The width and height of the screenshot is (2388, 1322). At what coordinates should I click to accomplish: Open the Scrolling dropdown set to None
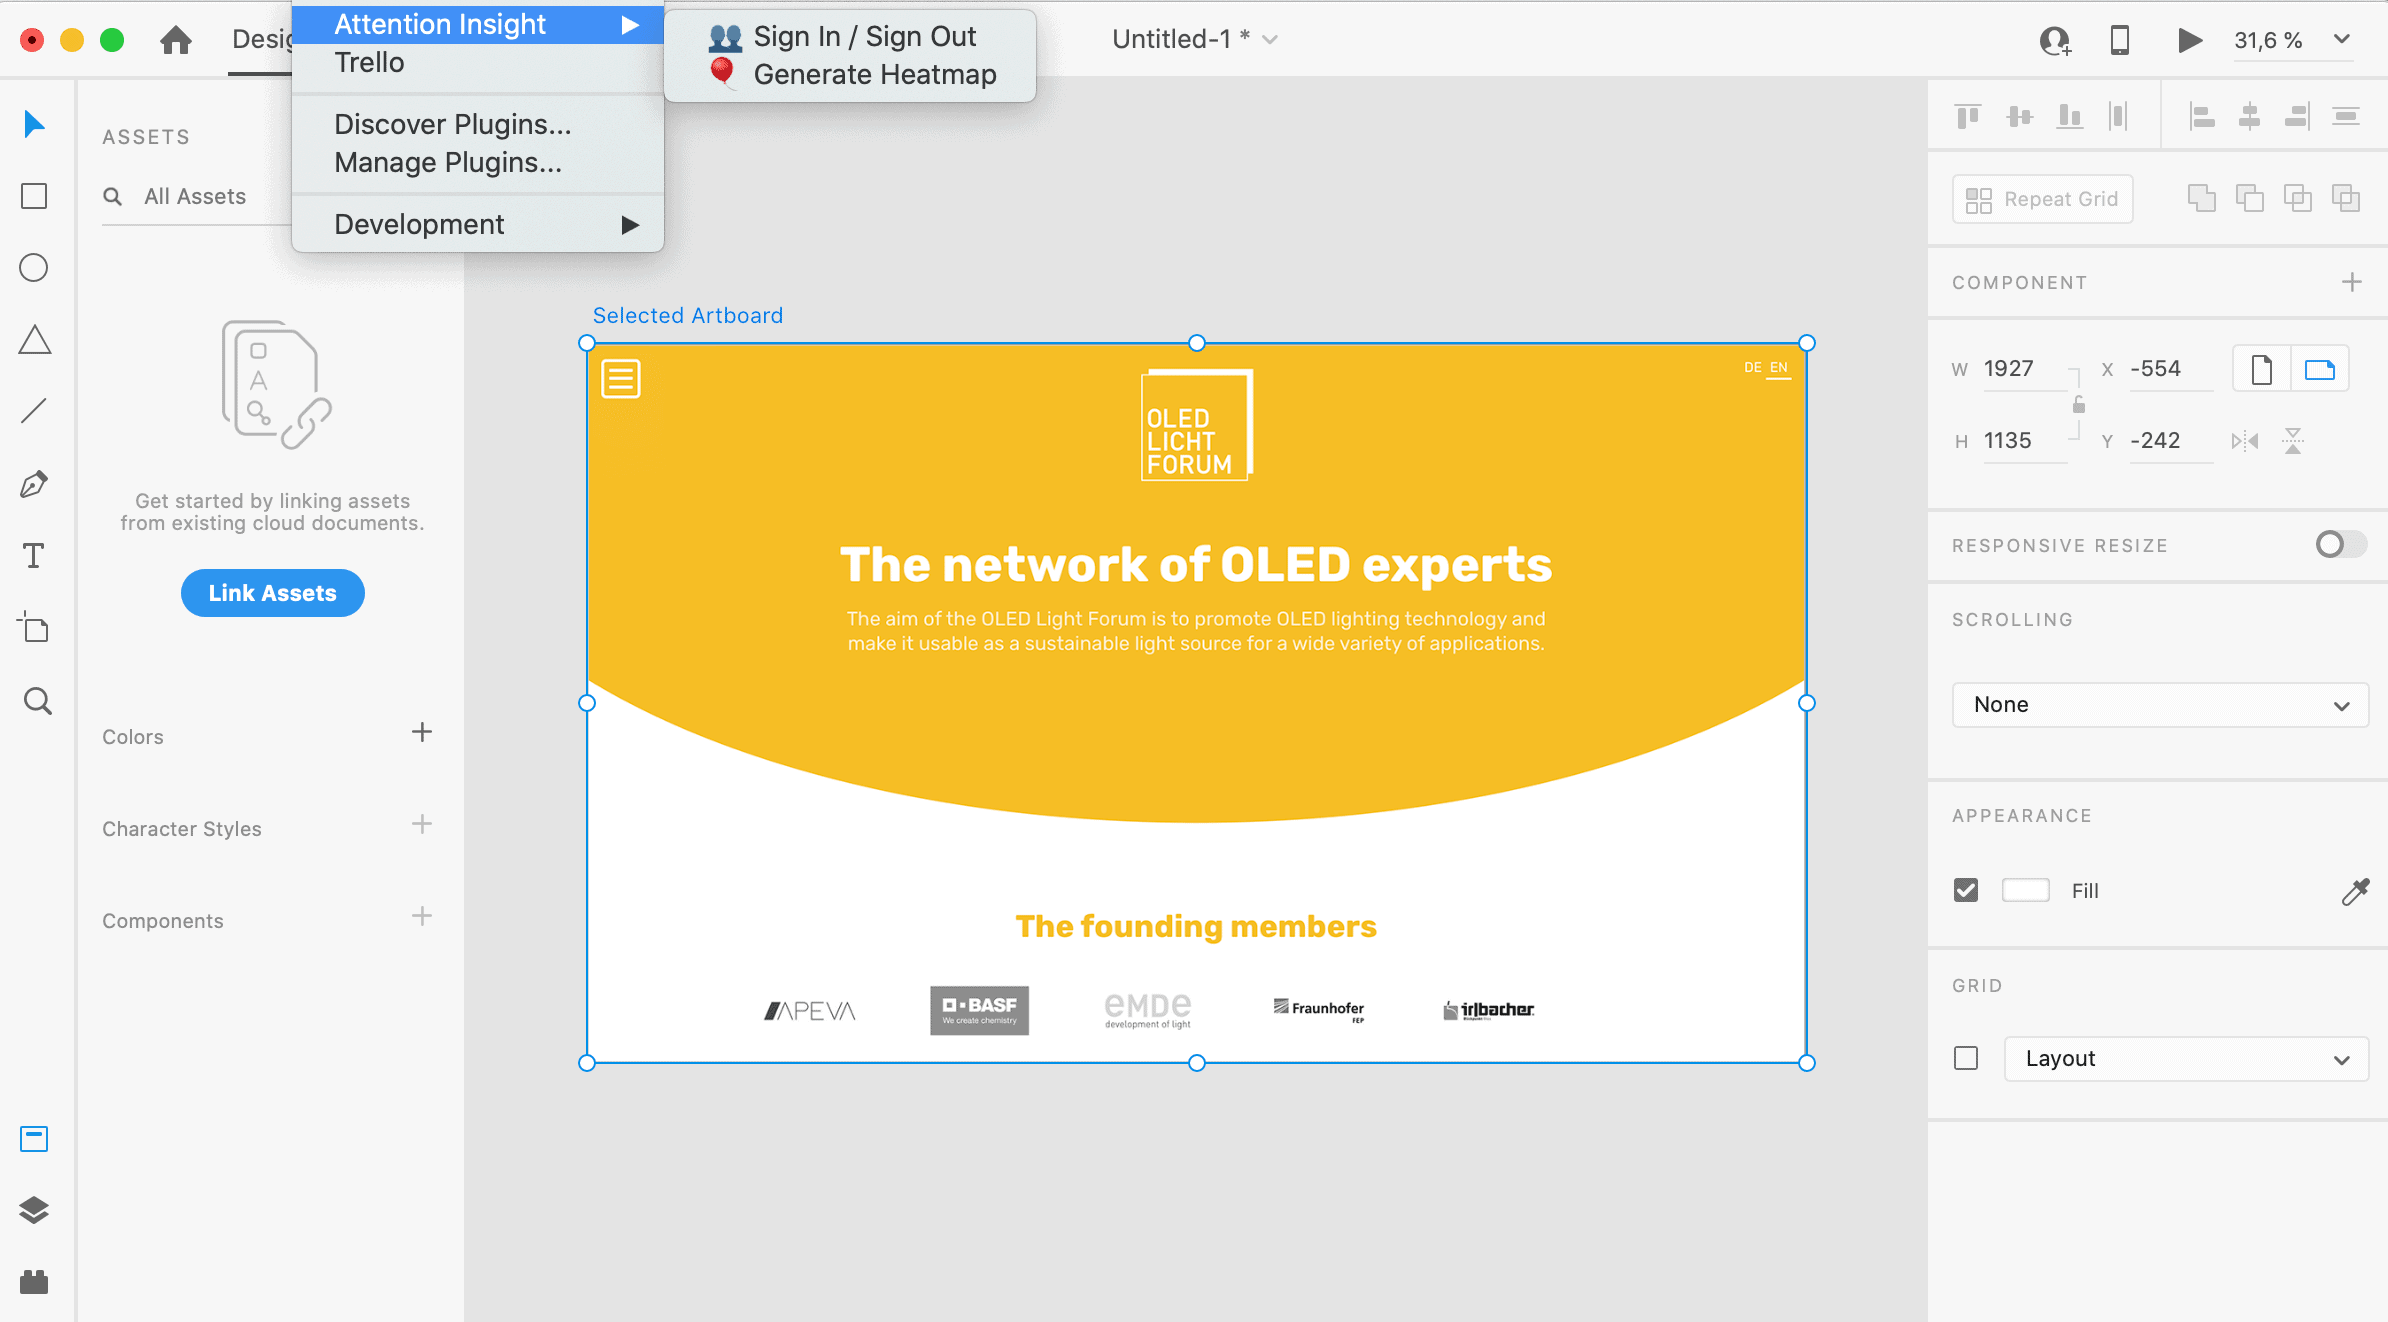click(2159, 705)
